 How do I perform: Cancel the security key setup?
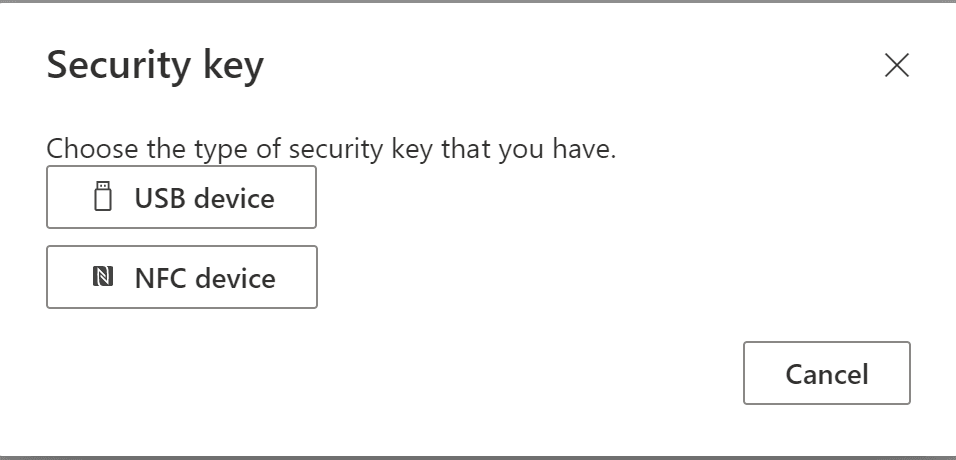pyautogui.click(x=827, y=373)
